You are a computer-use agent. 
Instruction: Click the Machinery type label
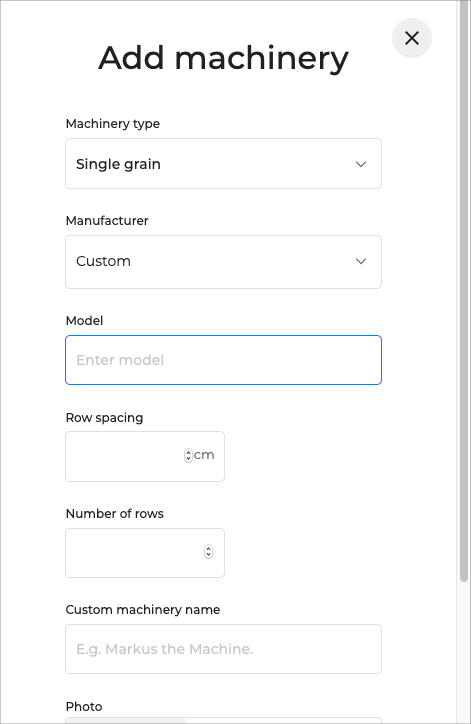tap(113, 124)
